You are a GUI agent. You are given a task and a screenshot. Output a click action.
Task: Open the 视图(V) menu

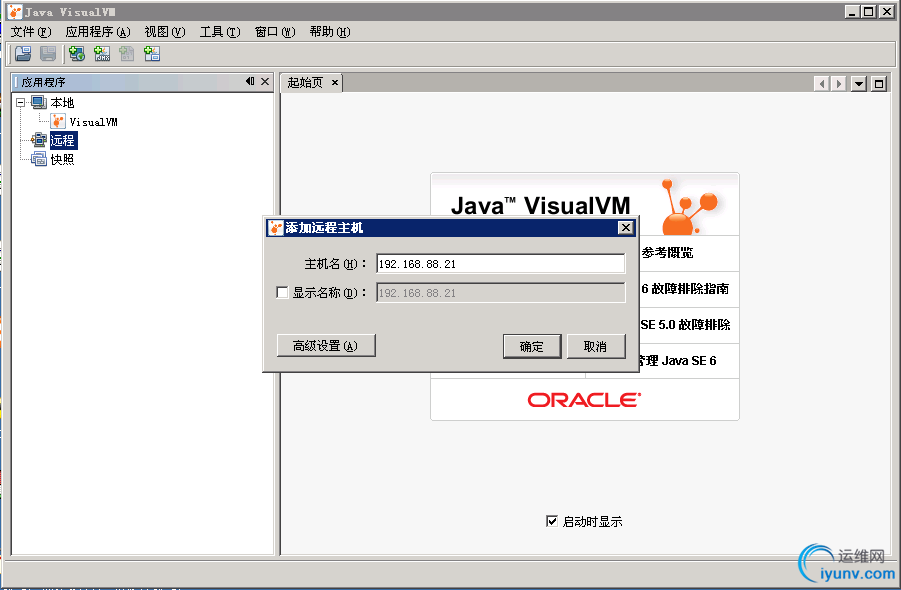164,32
